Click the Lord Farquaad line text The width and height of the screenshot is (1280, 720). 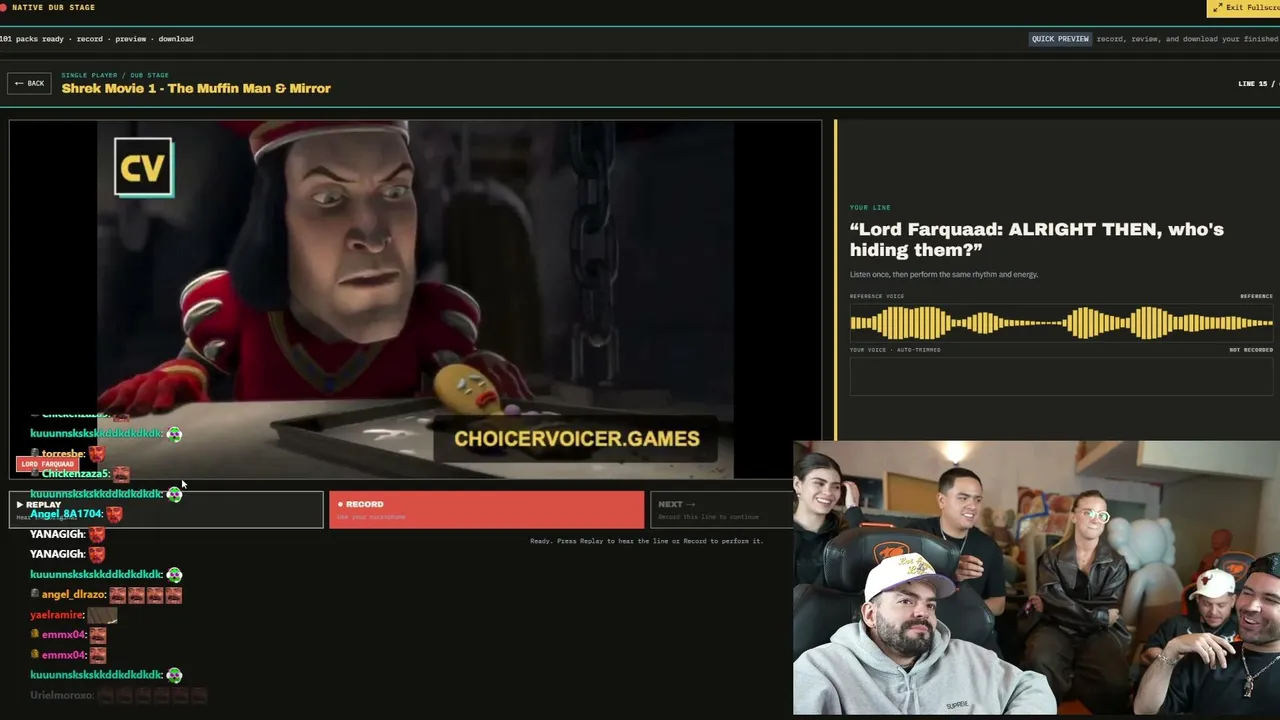tap(1037, 239)
